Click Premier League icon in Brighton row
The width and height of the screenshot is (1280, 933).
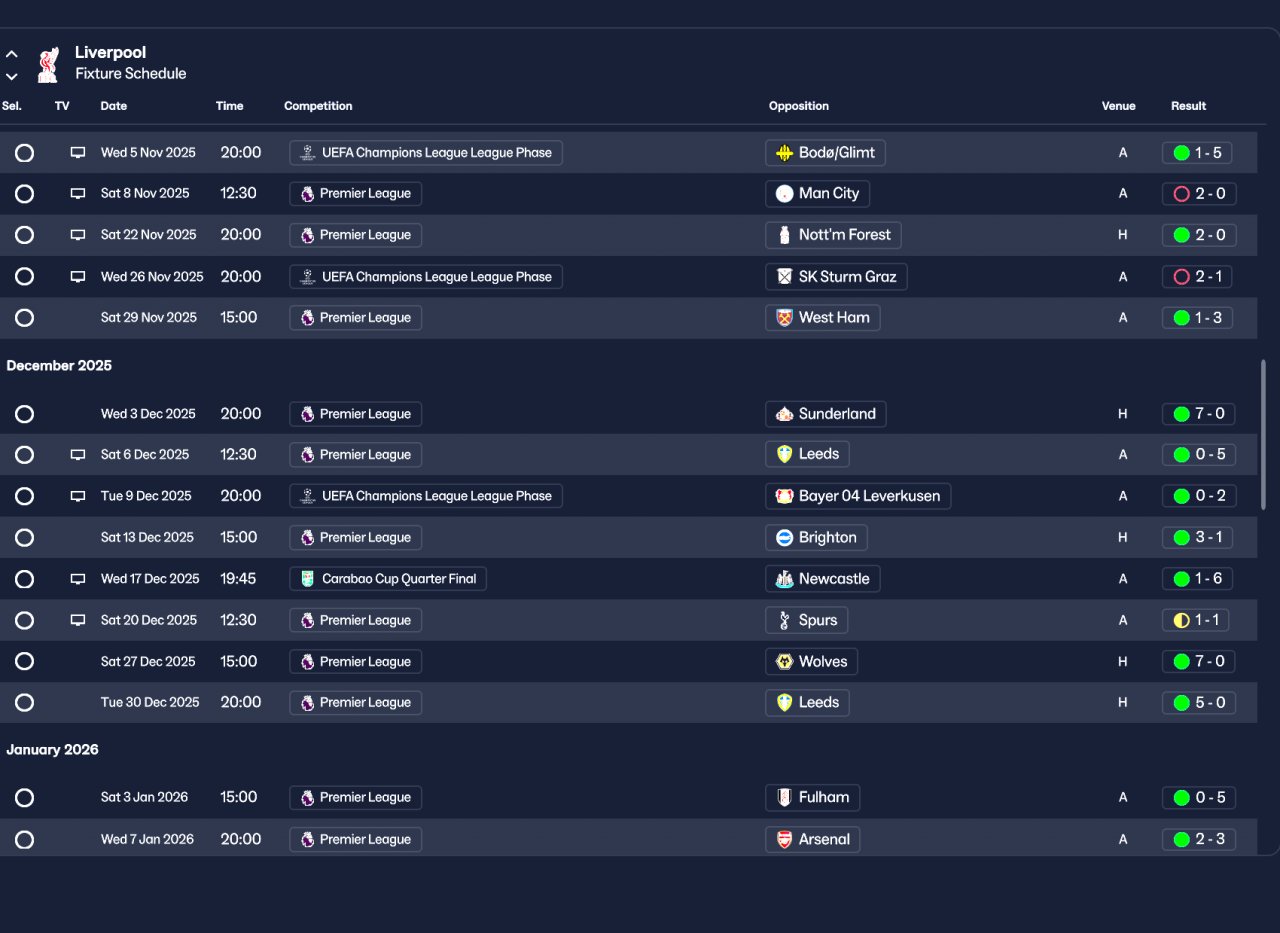pyautogui.click(x=307, y=538)
